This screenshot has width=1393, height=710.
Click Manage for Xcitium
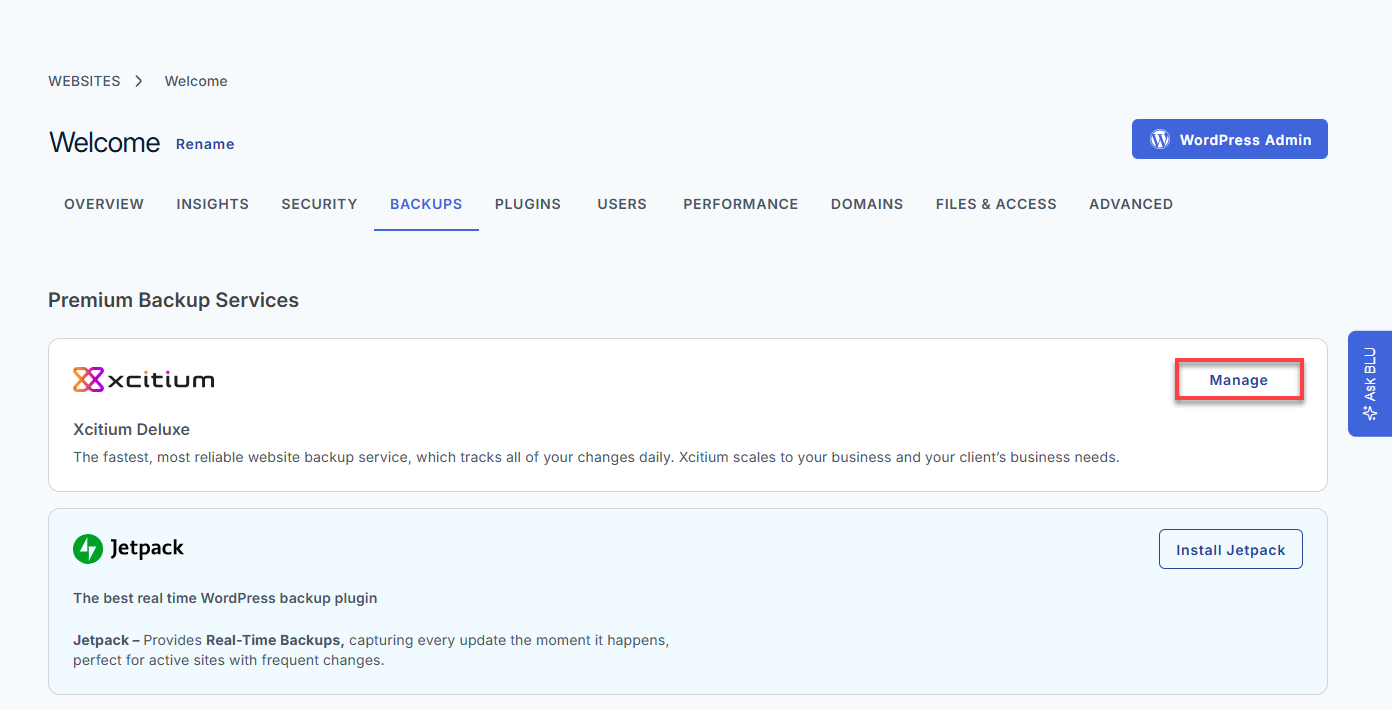[x=1239, y=380]
